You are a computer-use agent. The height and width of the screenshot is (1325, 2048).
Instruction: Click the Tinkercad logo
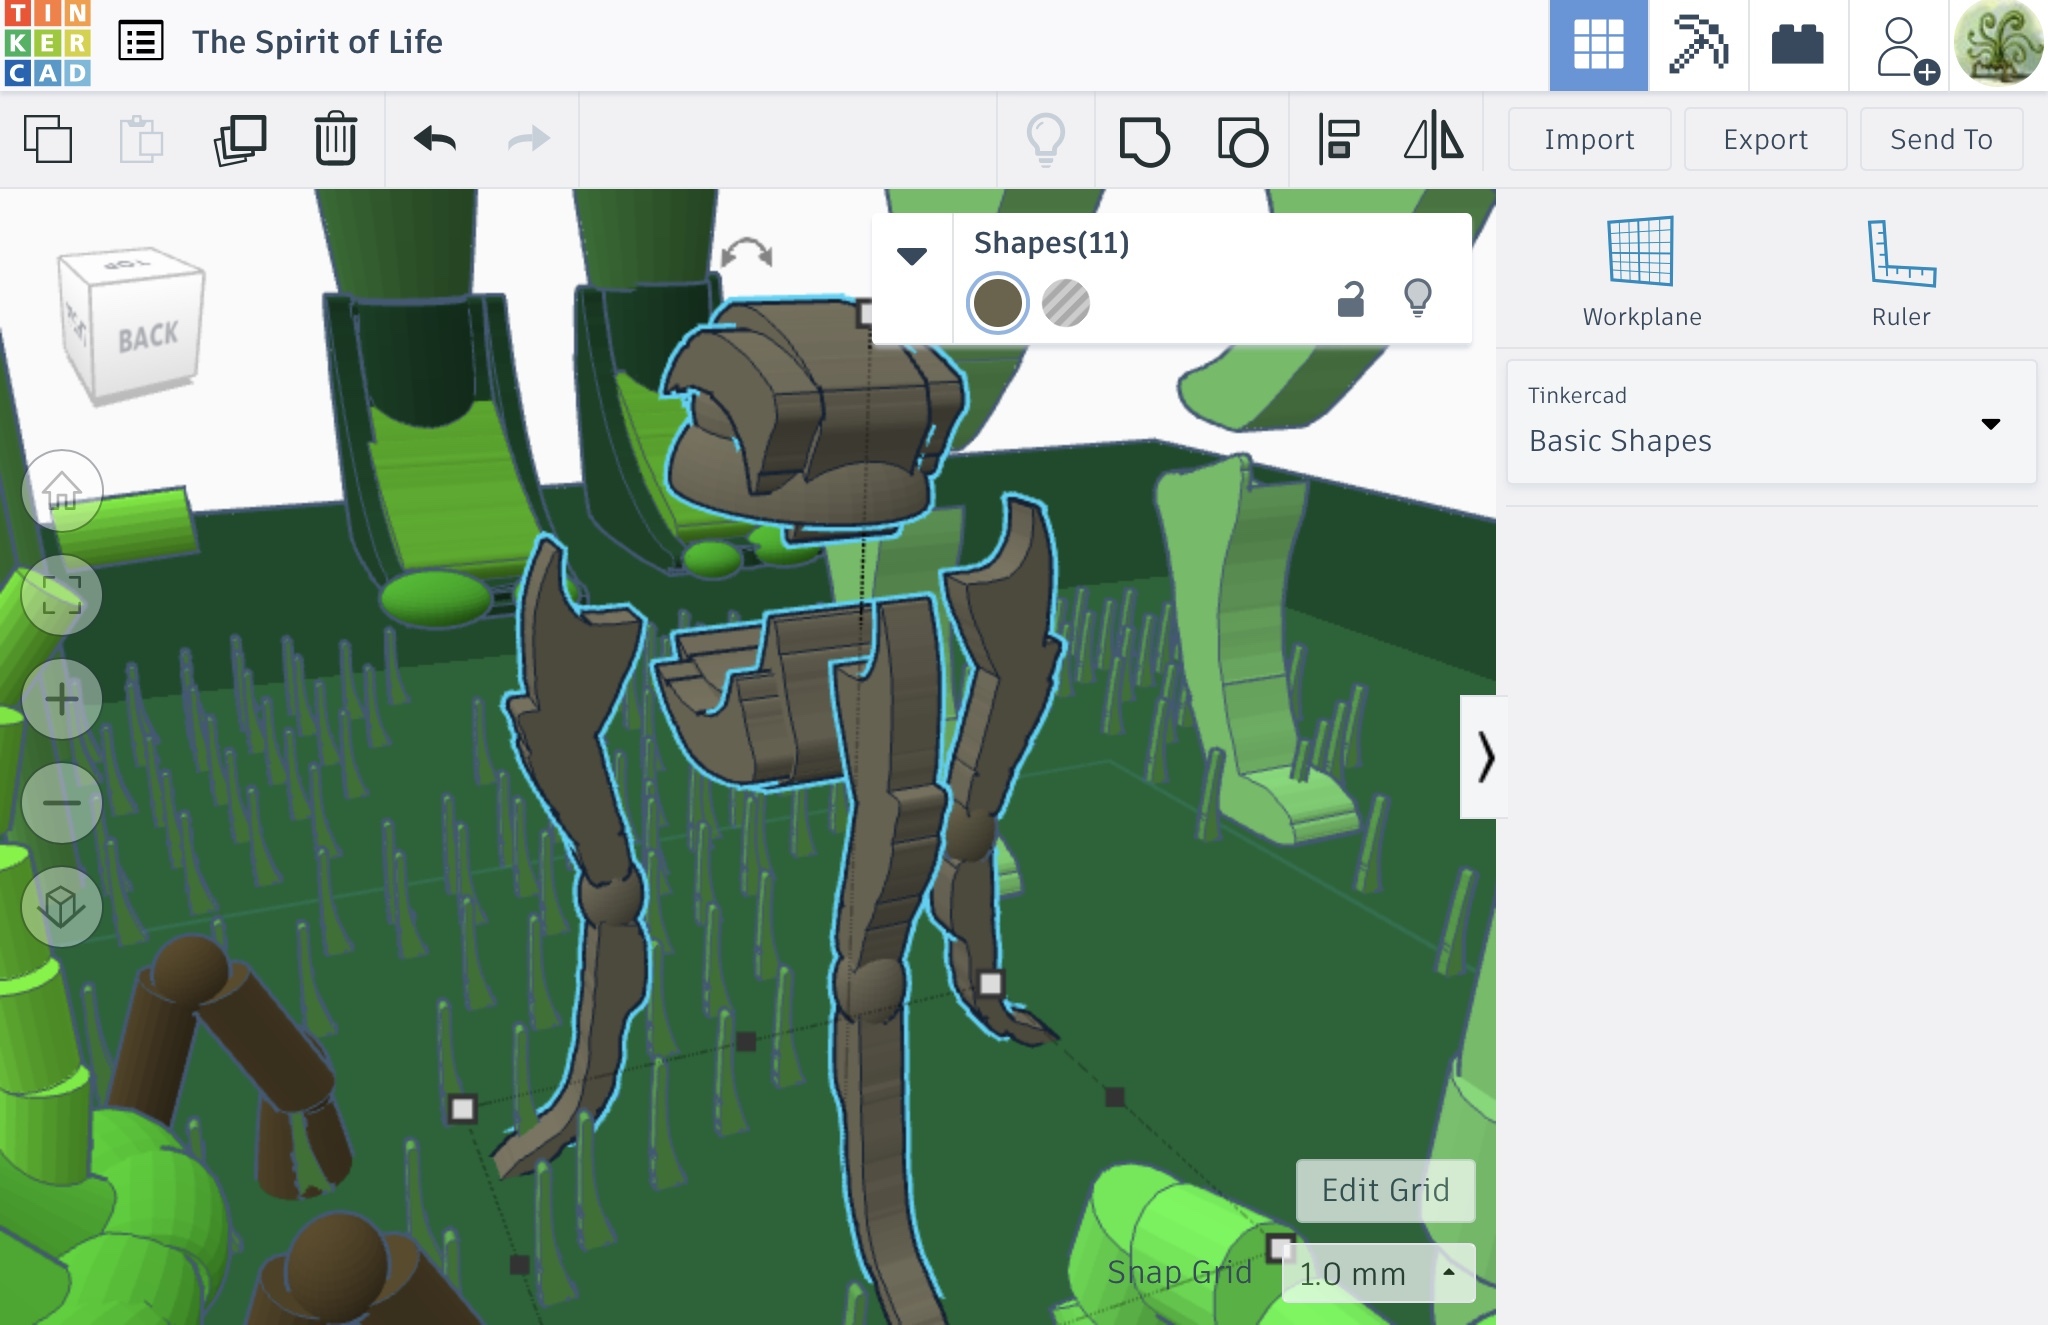47,43
